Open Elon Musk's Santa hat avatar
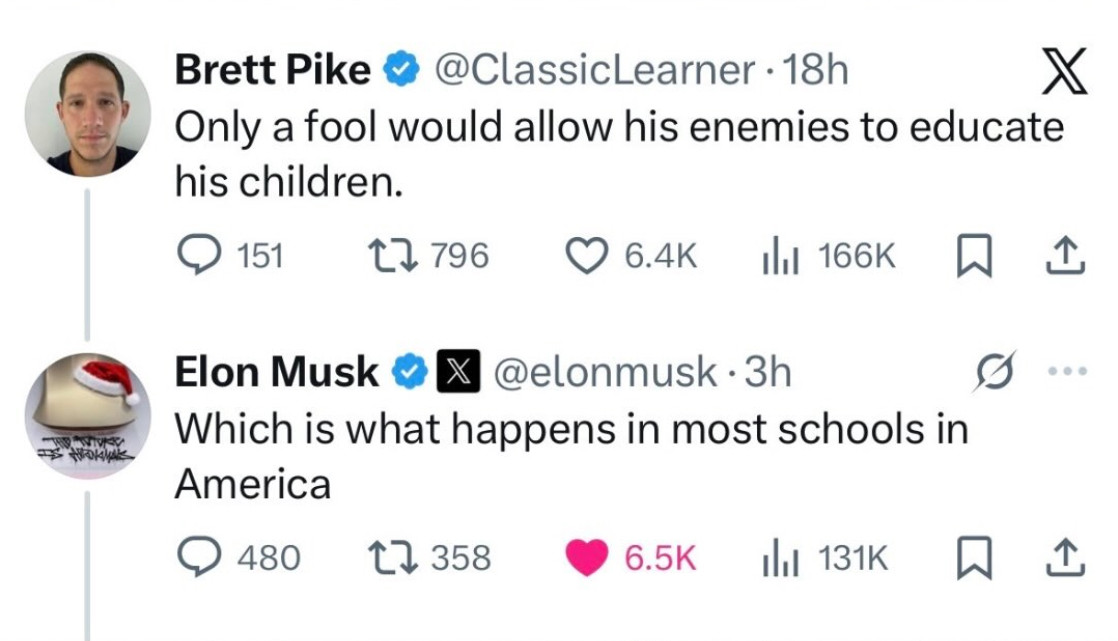This screenshot has height=641, width=1118. (87, 414)
